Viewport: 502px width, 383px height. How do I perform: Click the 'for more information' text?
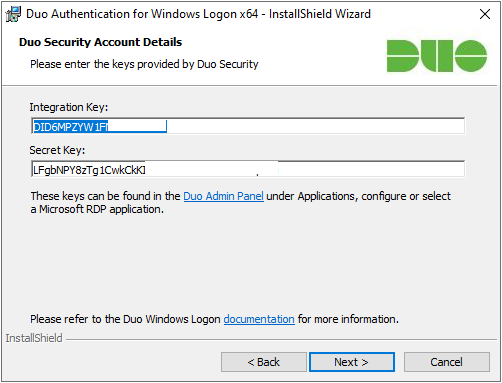point(348,319)
